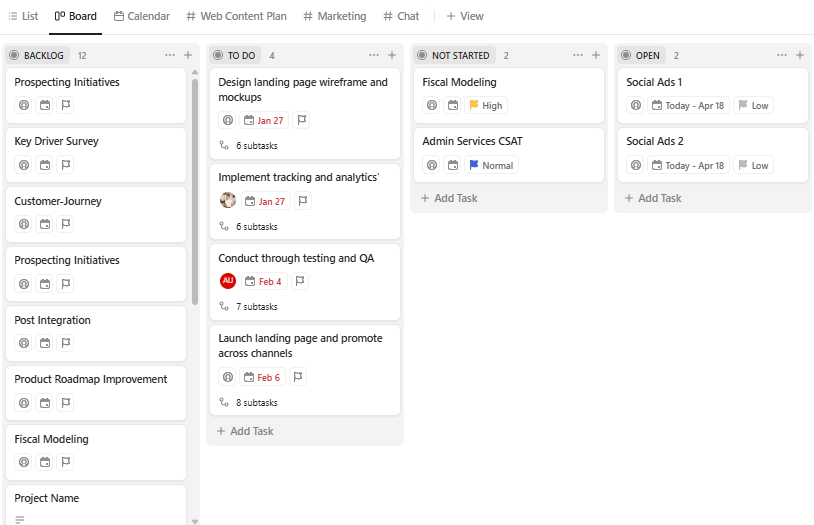Add a task to the Backlog column with plus
The width and height of the screenshot is (814, 525).
(188, 55)
